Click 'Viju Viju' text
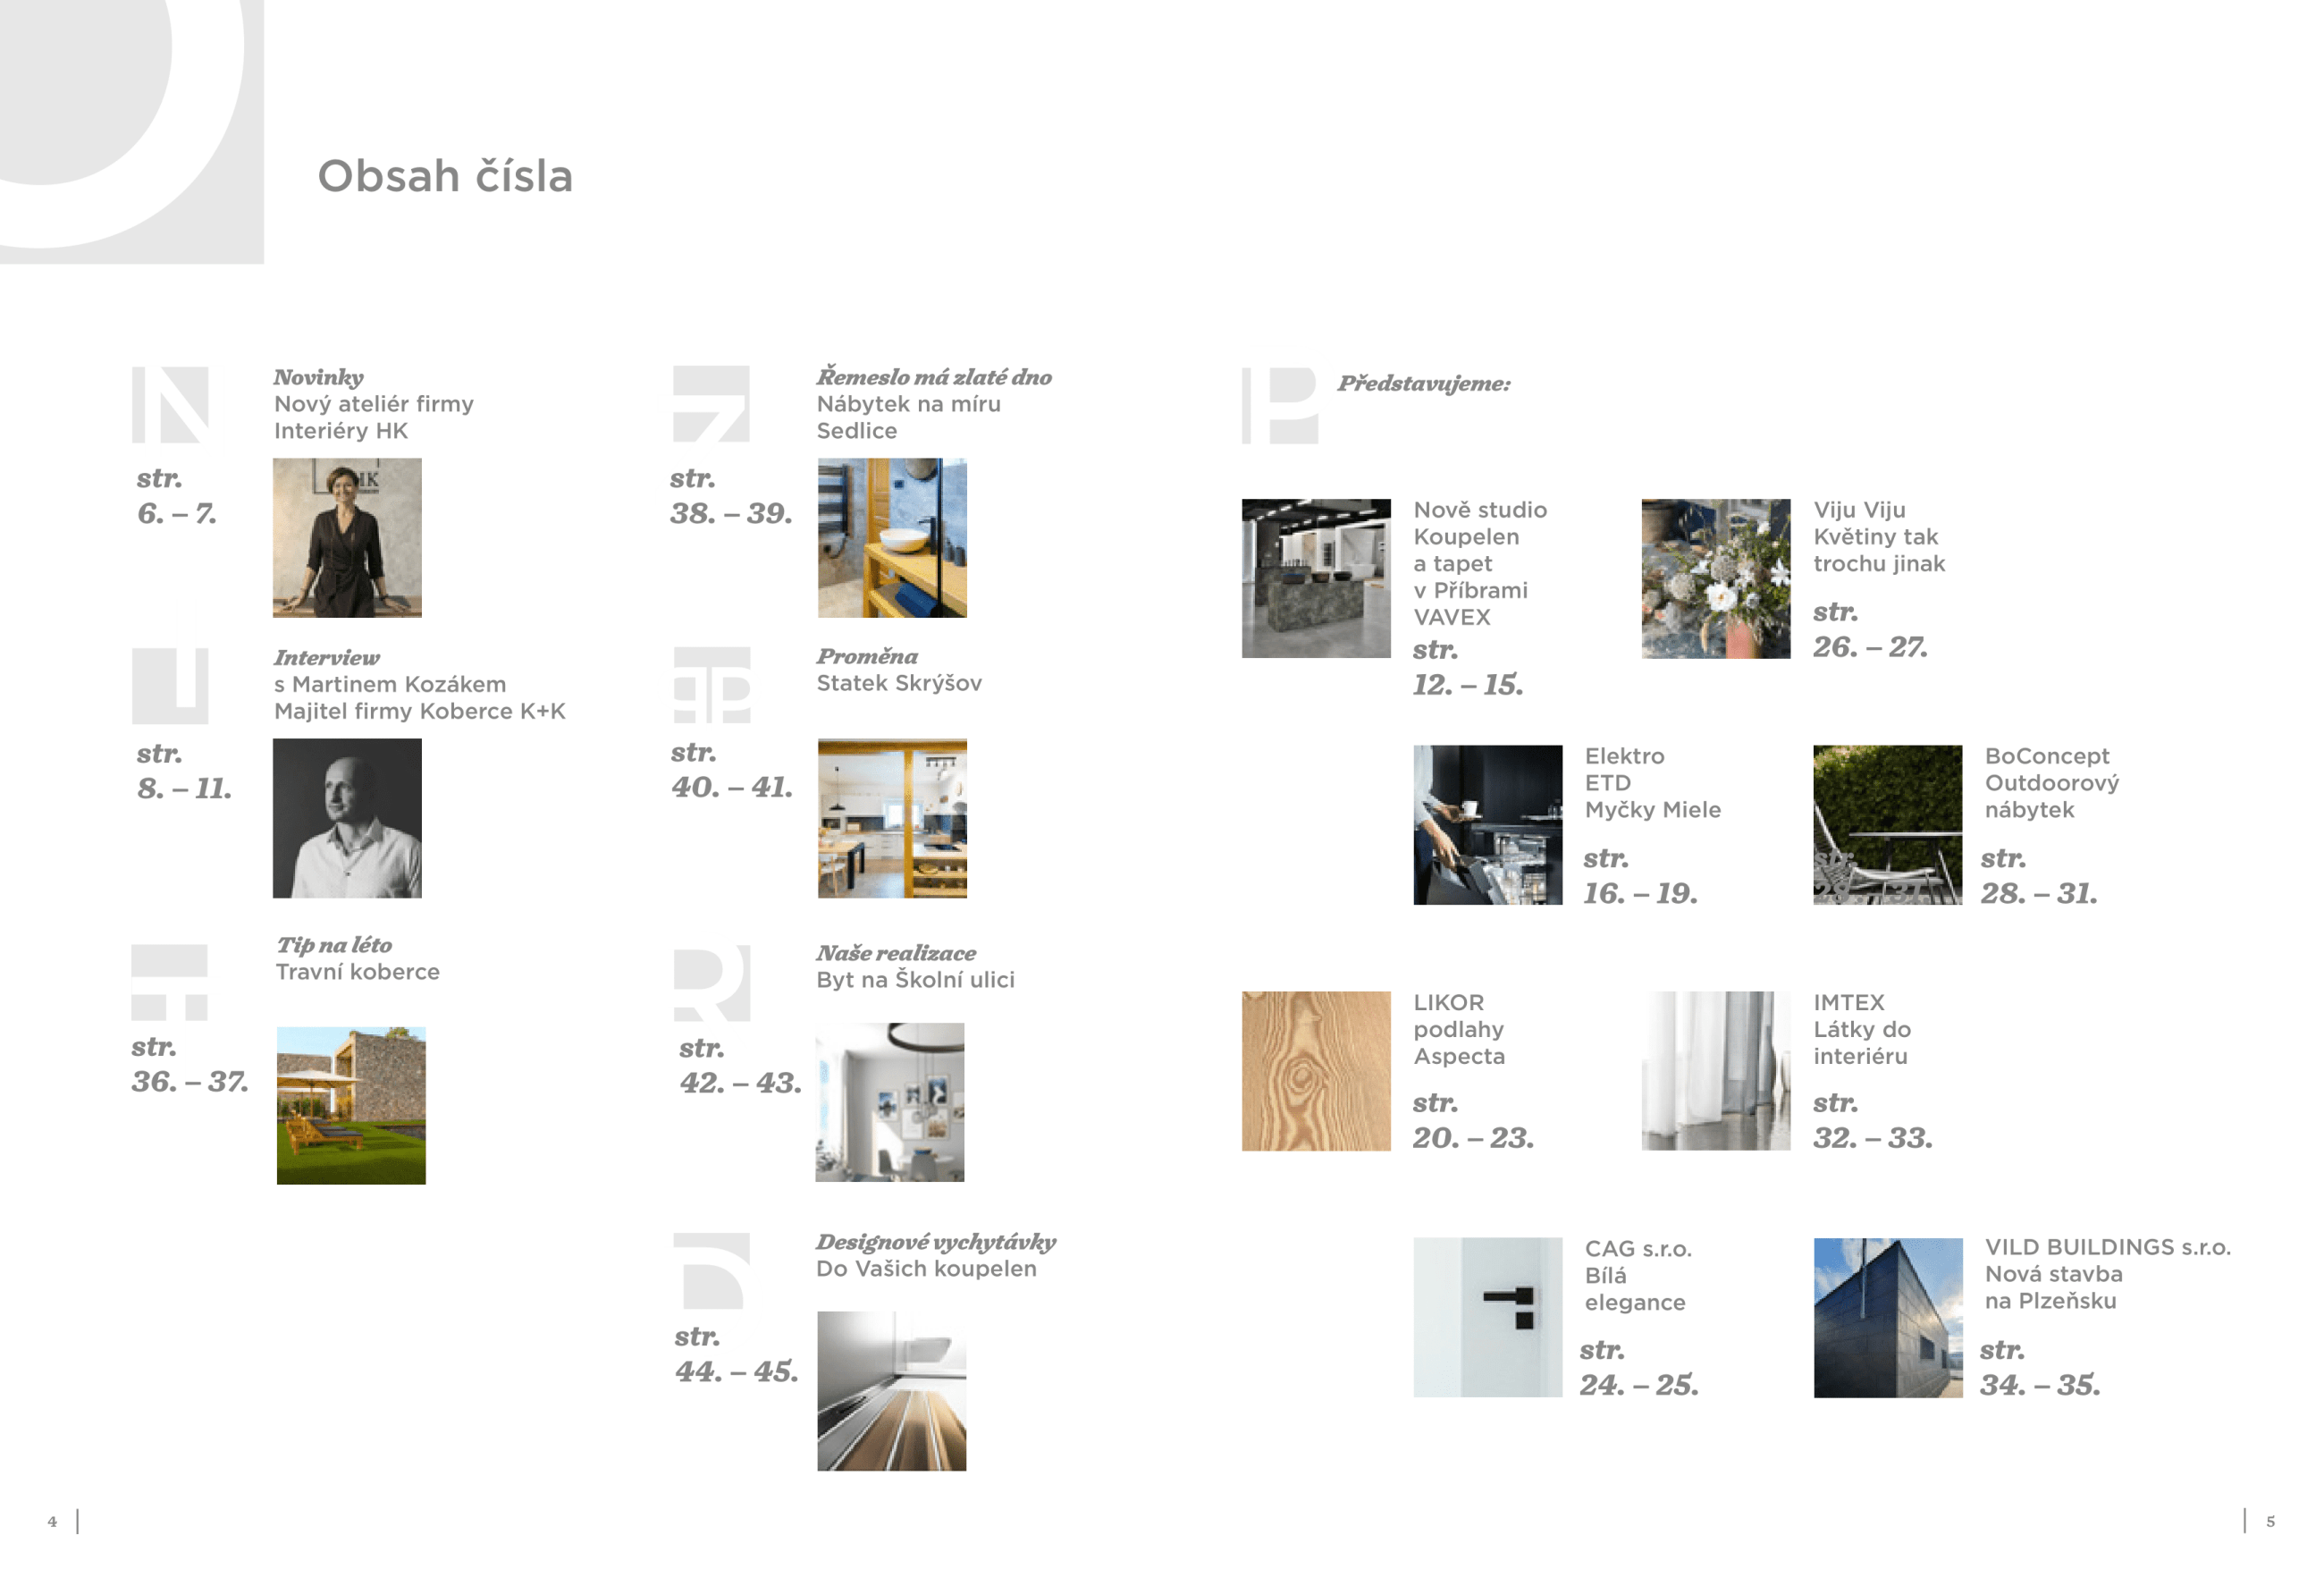The width and height of the screenshot is (2324, 1569). click(1860, 510)
